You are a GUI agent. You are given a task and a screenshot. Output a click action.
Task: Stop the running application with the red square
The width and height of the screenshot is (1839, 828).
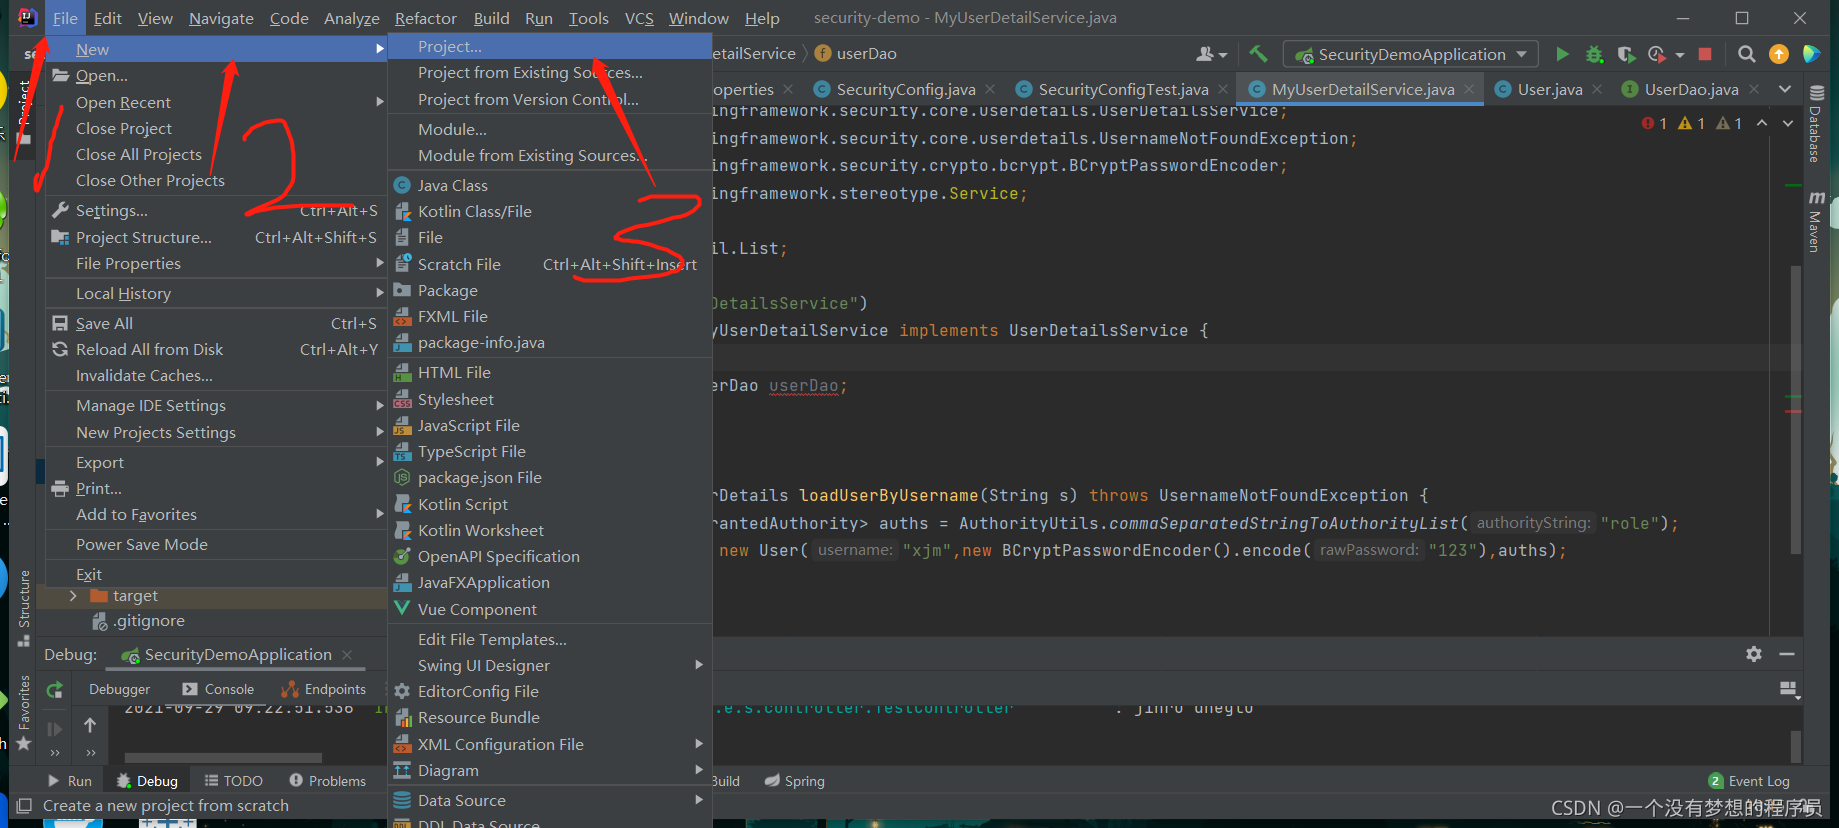(x=1706, y=54)
